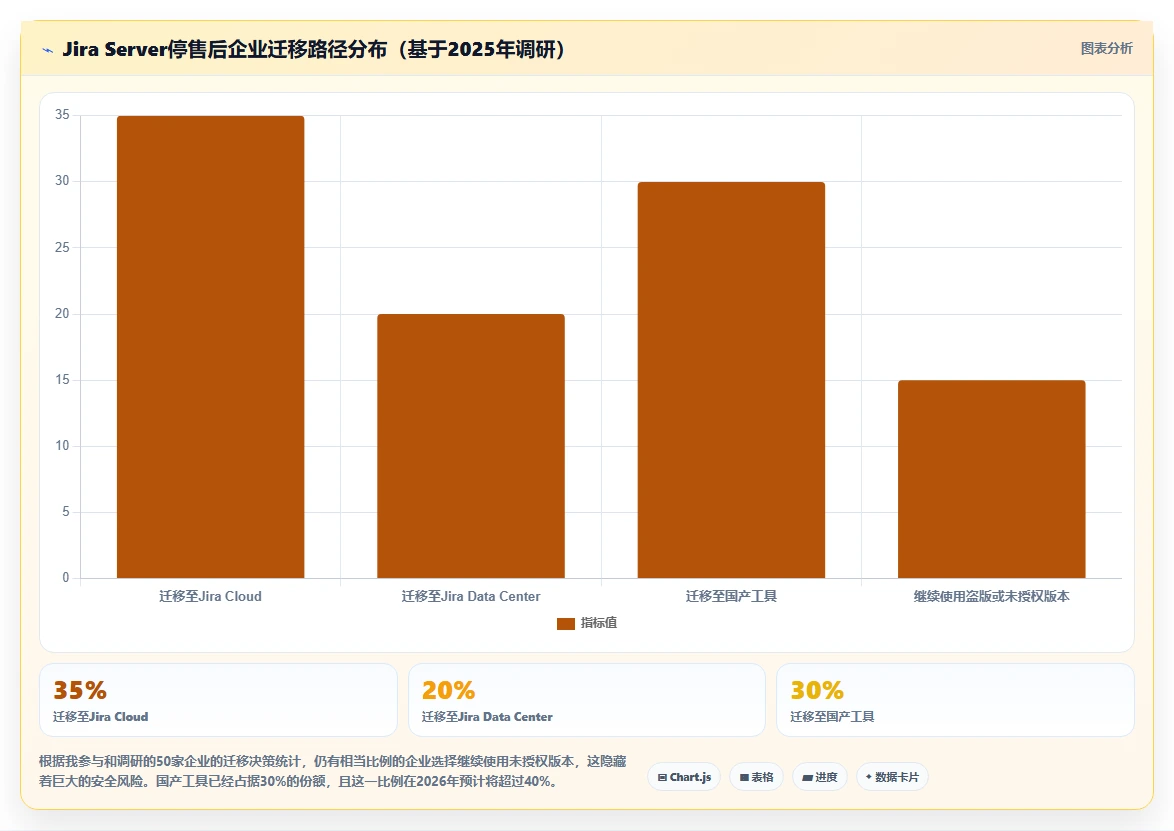Click the x-axis label 继续使用盗版或未授权版本
Viewport: 1174px width, 831px height.
991,597
